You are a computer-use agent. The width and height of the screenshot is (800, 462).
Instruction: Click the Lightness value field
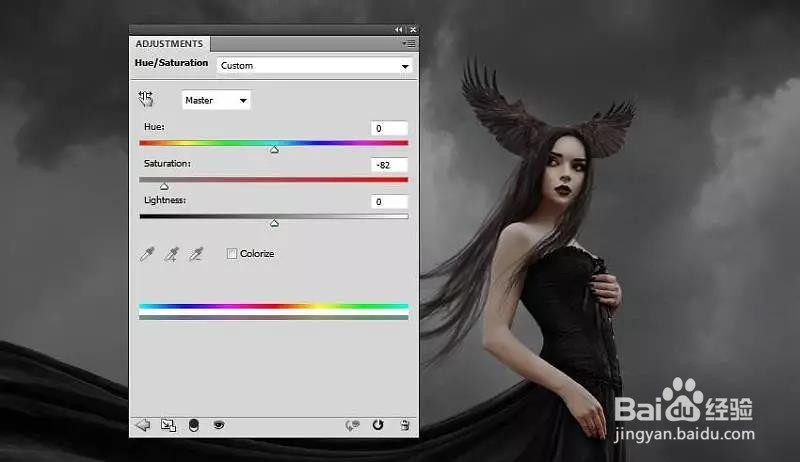tap(389, 202)
